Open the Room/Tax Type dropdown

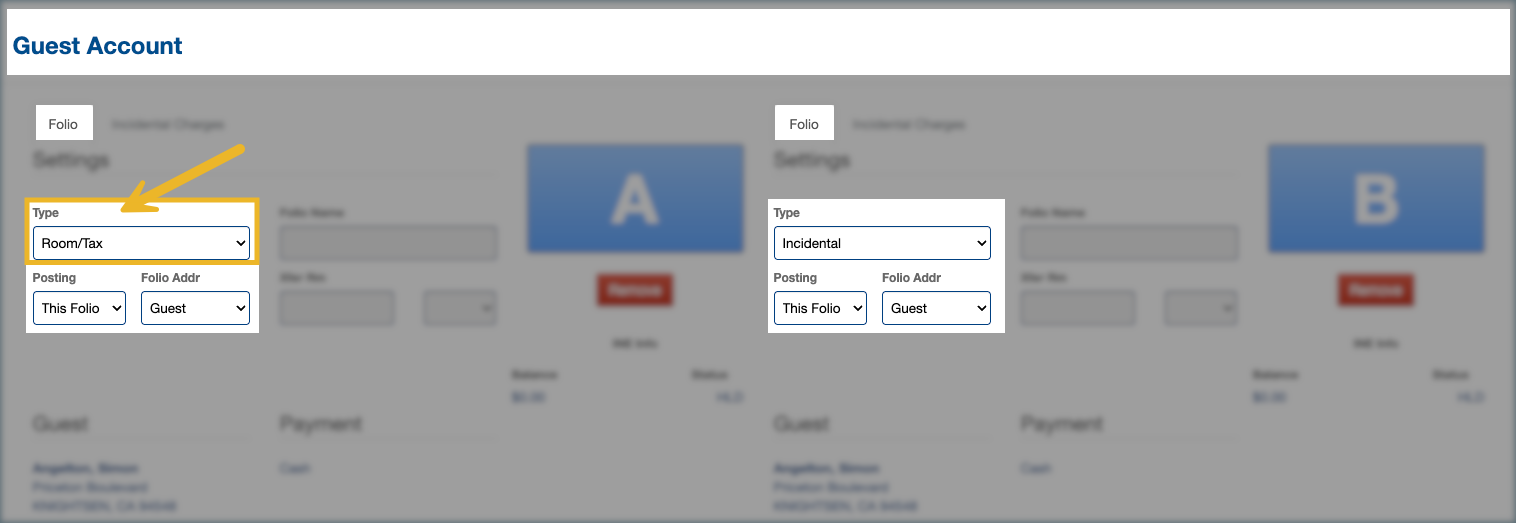point(141,243)
